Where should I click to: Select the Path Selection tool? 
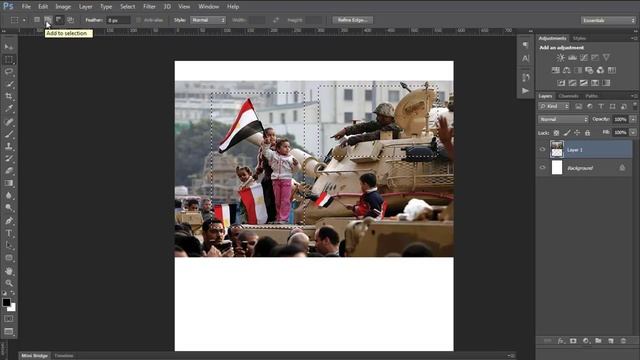9,246
